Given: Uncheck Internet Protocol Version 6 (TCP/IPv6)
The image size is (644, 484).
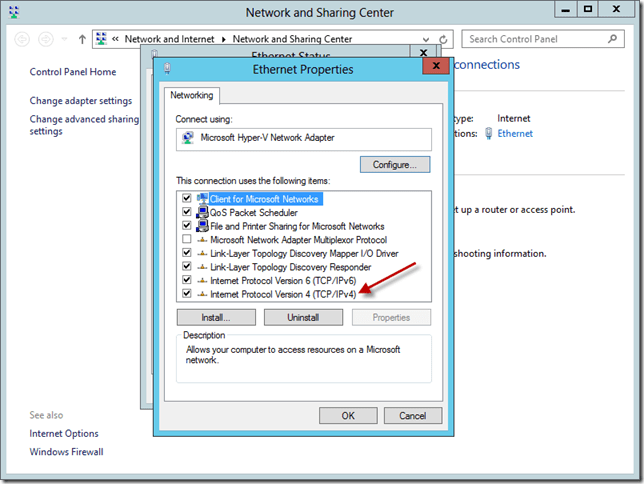Looking at the screenshot, I should tap(187, 281).
